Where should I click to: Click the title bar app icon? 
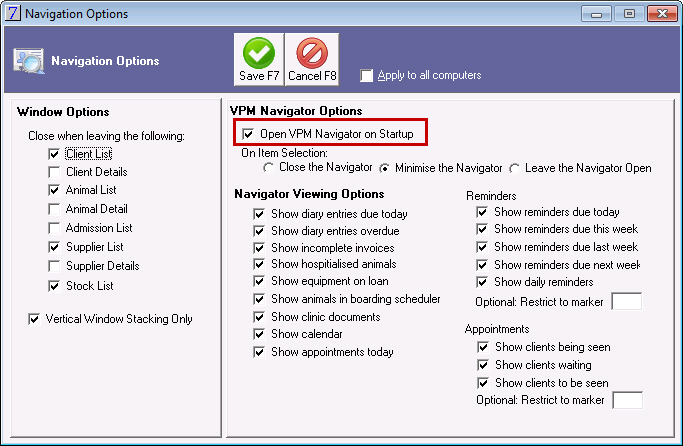[x=13, y=13]
